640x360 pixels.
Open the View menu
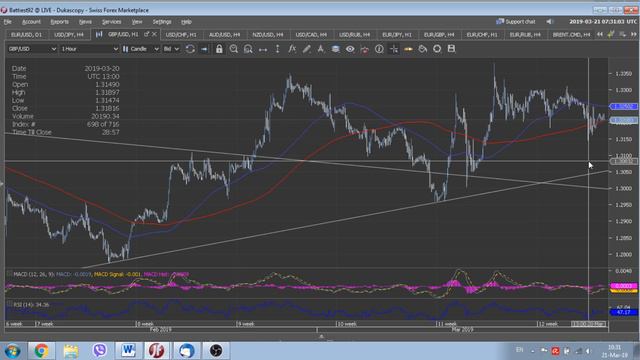point(137,22)
